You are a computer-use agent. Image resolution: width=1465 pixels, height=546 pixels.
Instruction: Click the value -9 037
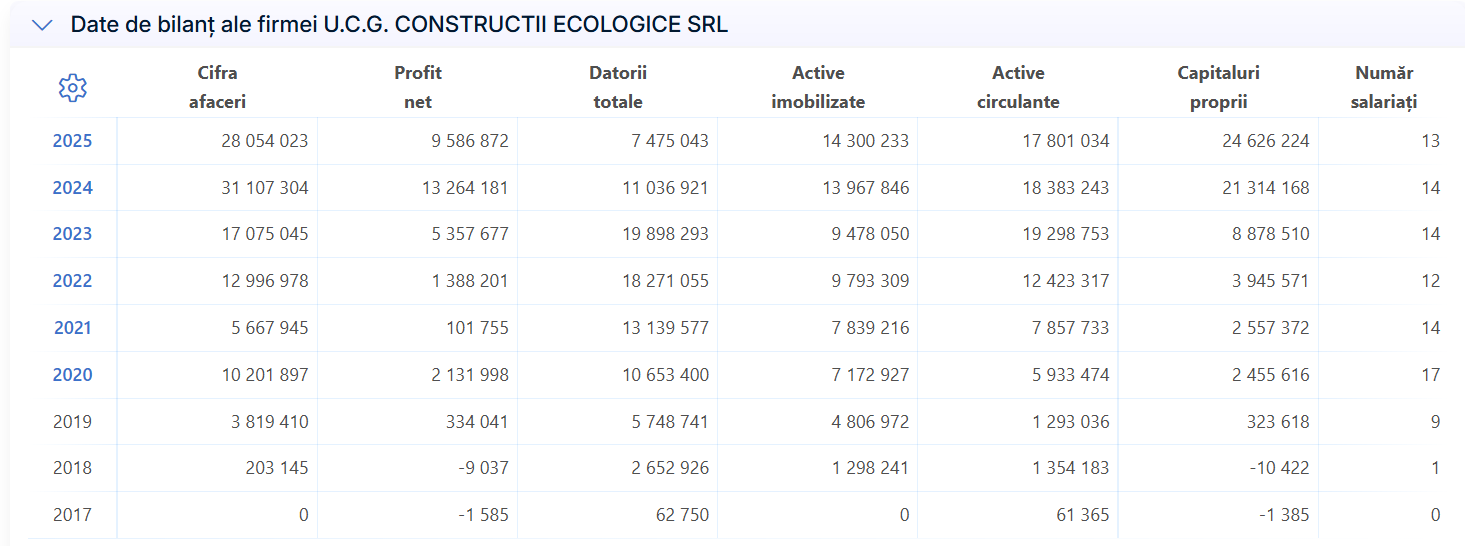tap(482, 468)
